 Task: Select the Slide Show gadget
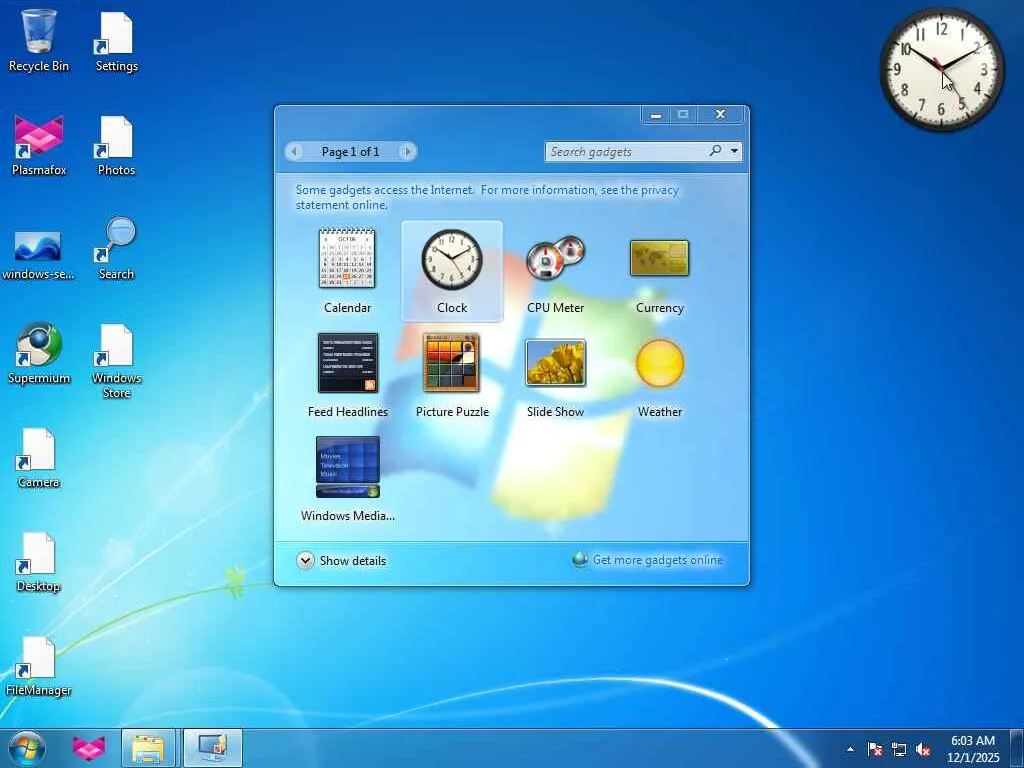pos(556,375)
